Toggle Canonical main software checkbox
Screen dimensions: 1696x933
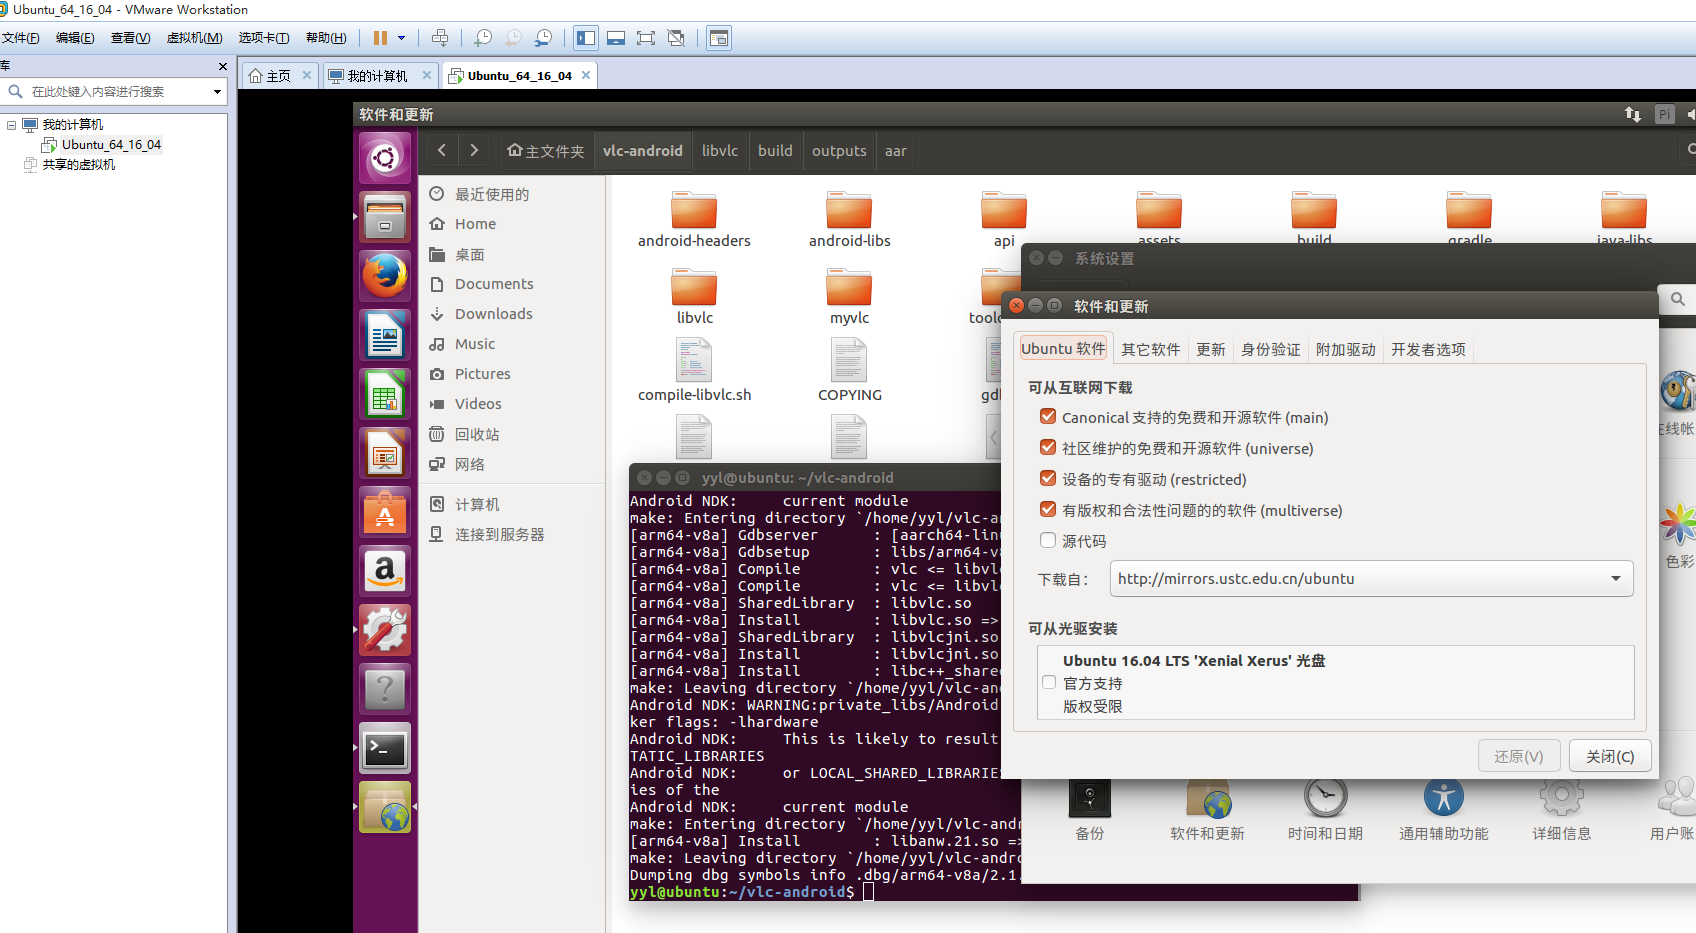tap(1048, 416)
